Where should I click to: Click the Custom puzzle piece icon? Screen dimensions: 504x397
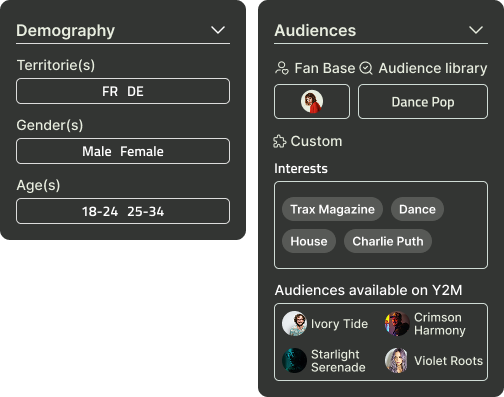coord(280,141)
